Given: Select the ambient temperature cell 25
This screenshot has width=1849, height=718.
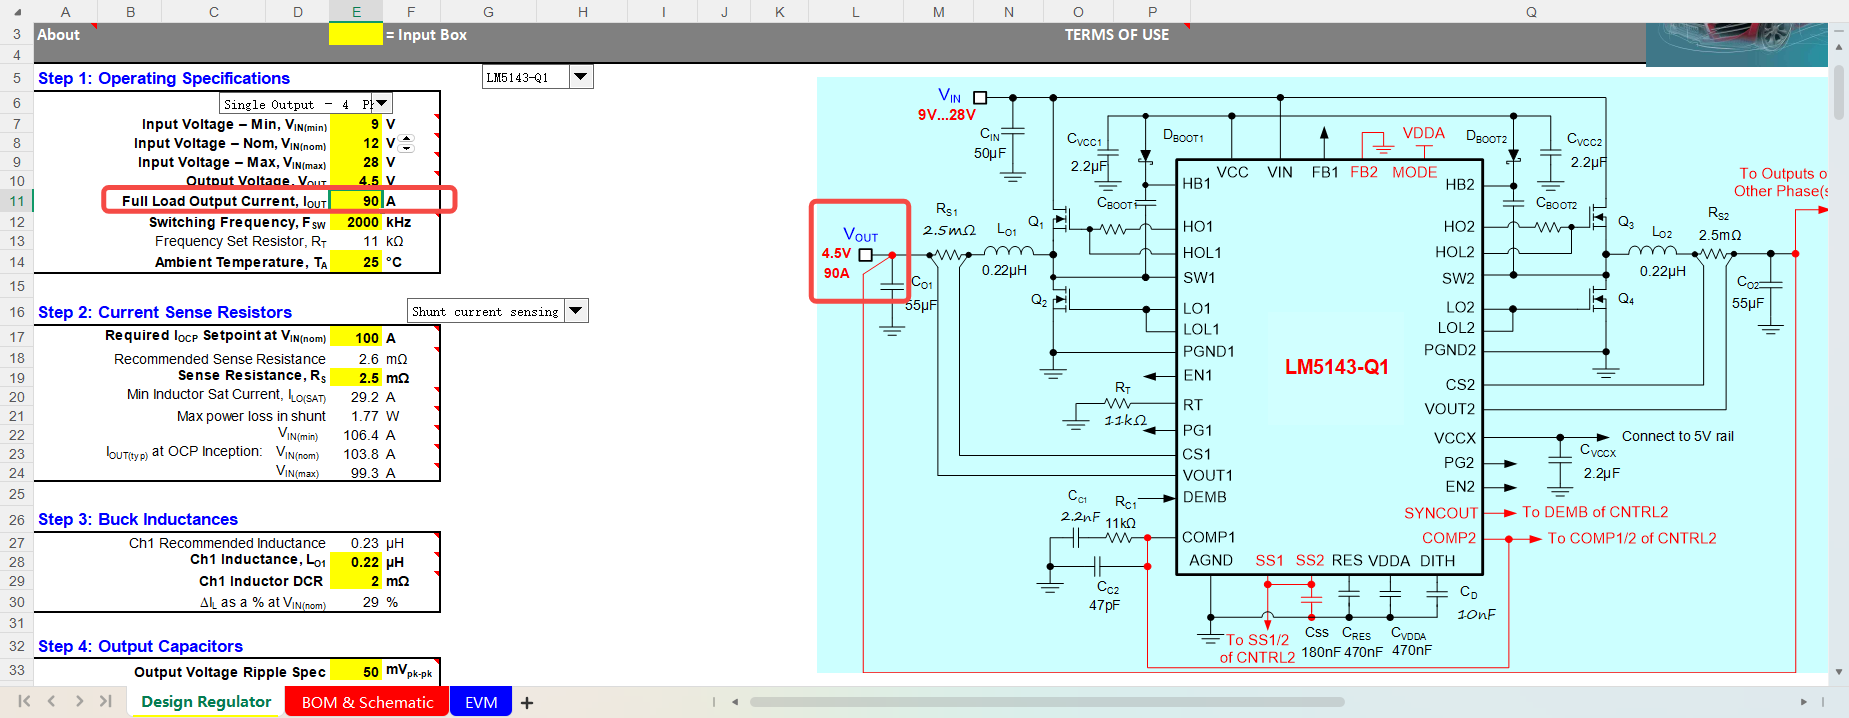Looking at the screenshot, I should (x=356, y=262).
